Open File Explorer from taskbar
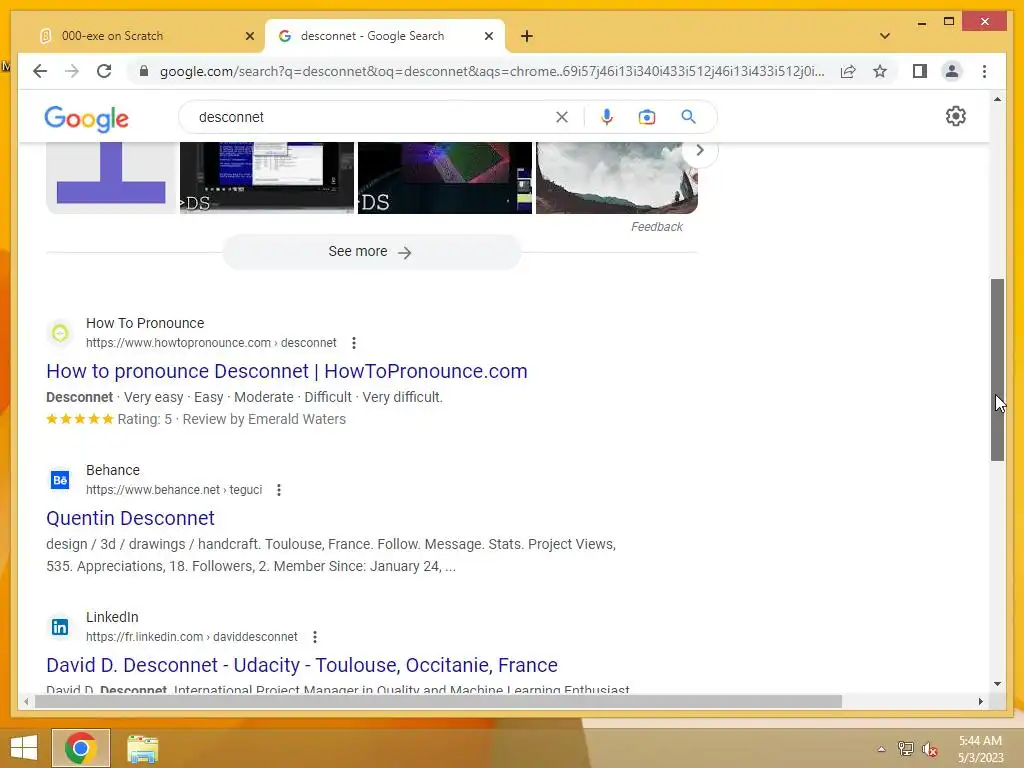The height and width of the screenshot is (768, 1024). 142,749
